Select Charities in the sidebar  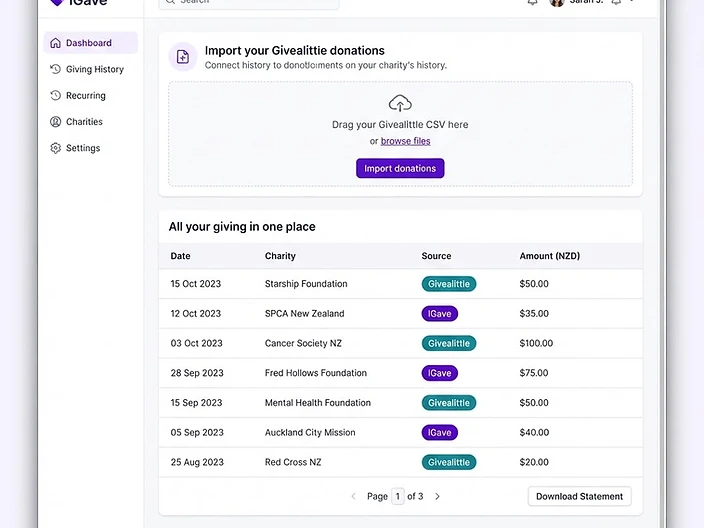90,122
